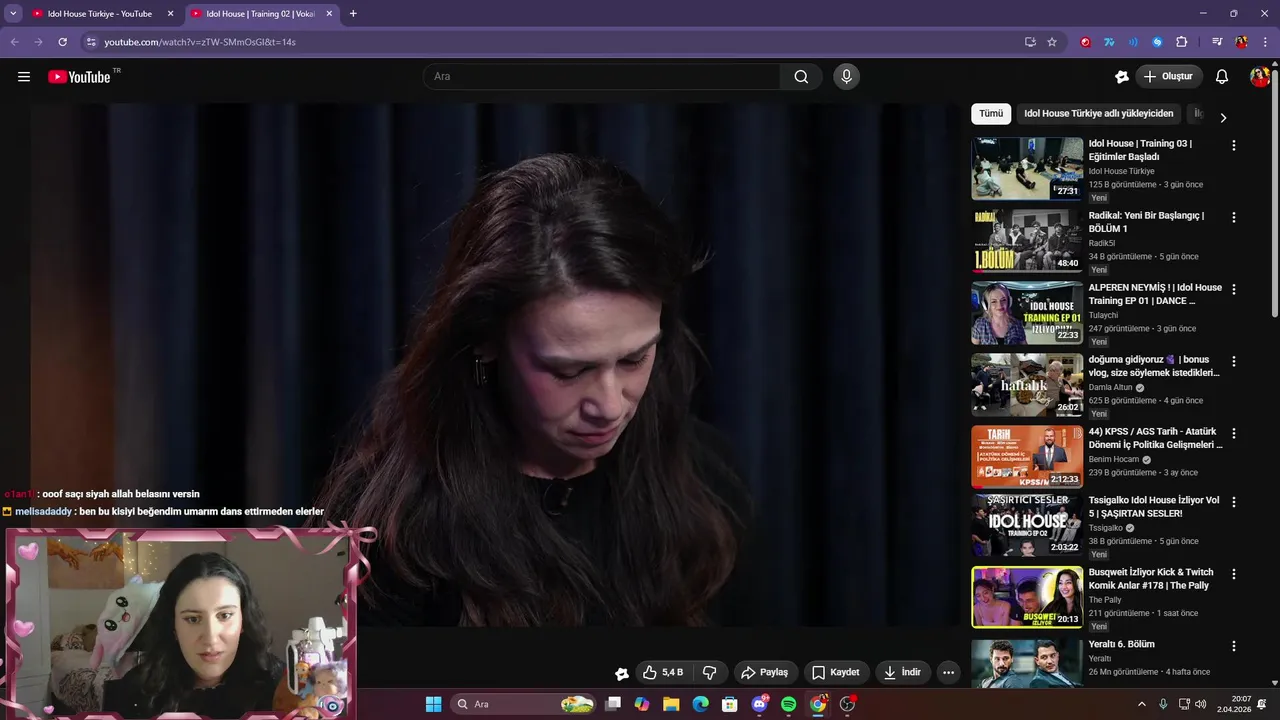Image resolution: width=1280 pixels, height=720 pixels.
Task: View site information icon in address bar
Action: click(91, 42)
